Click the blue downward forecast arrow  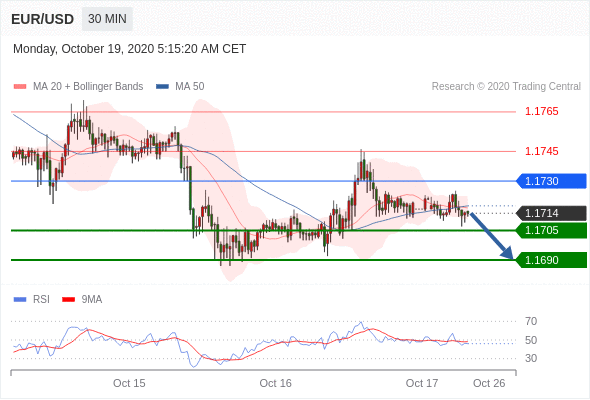coord(492,236)
